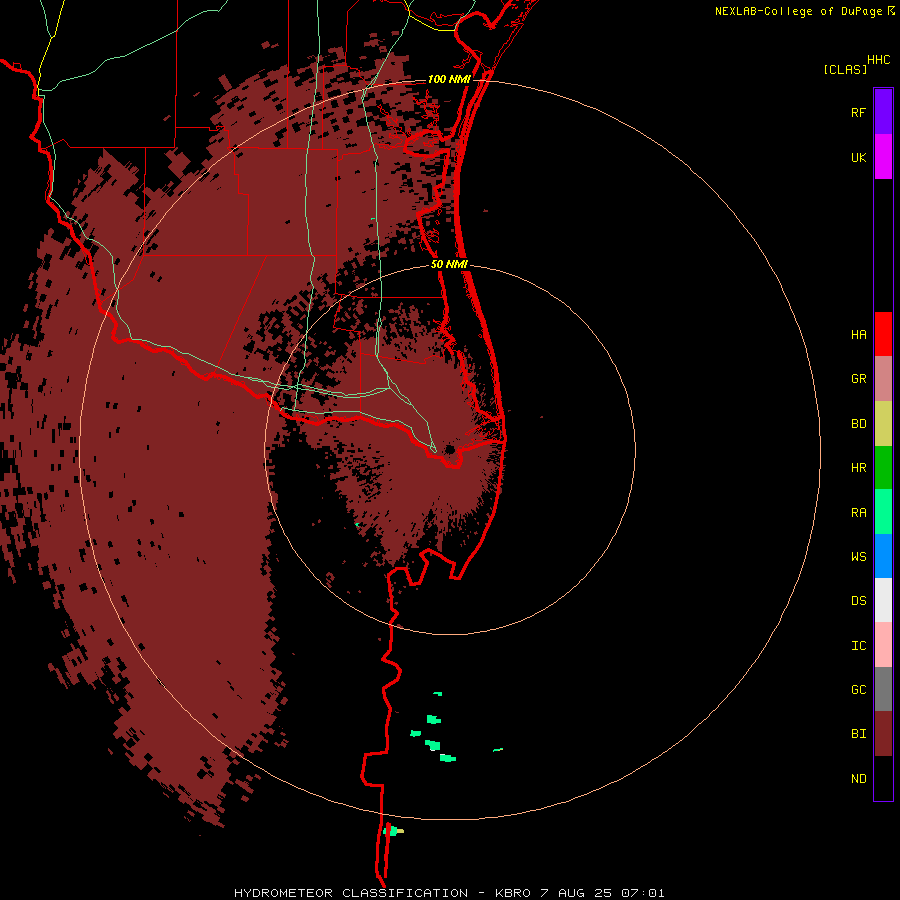Click the HR legend label
This screenshot has width=900, height=900.
(859, 468)
